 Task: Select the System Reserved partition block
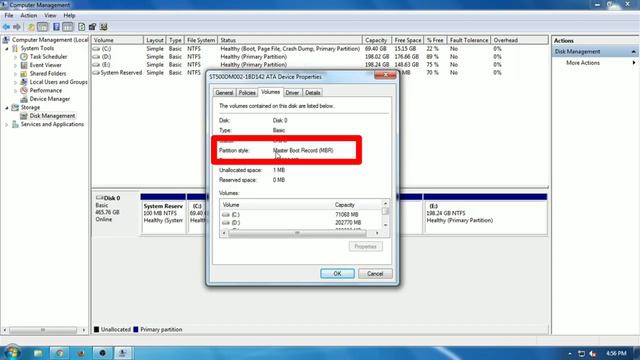tap(163, 214)
